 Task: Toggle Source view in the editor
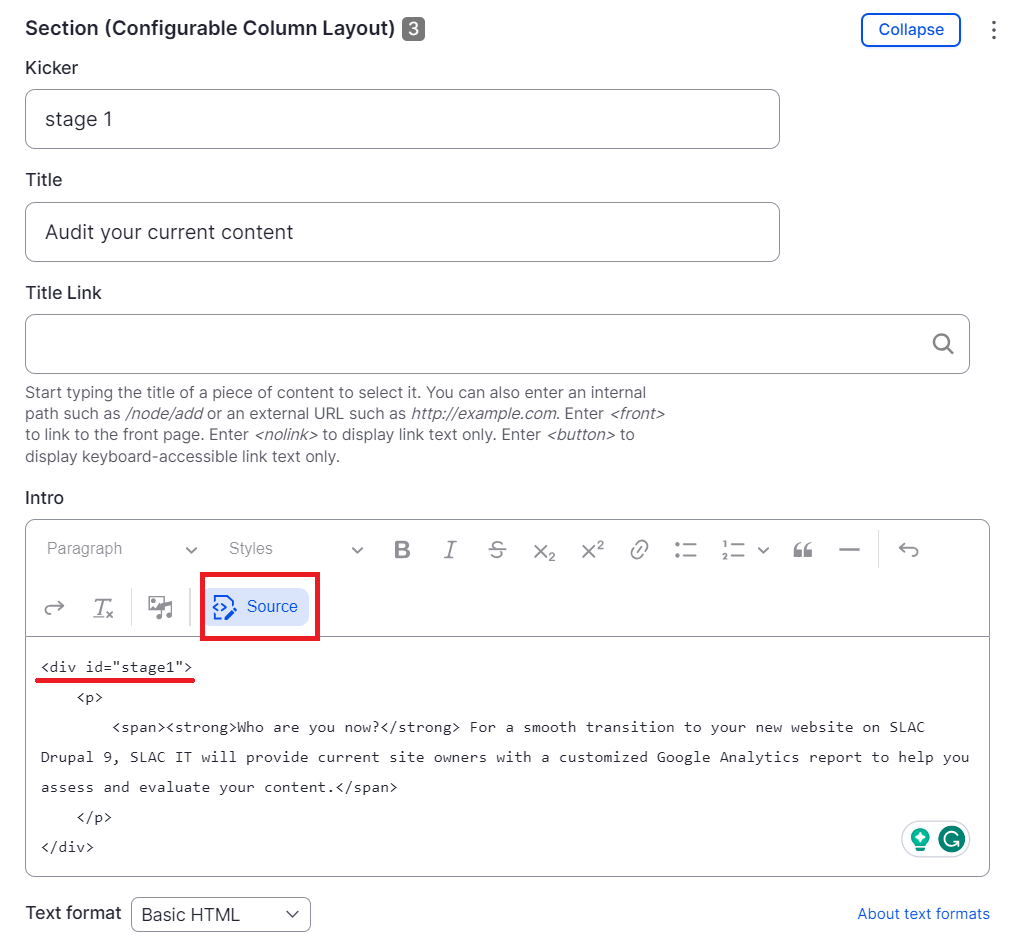pyautogui.click(x=259, y=607)
